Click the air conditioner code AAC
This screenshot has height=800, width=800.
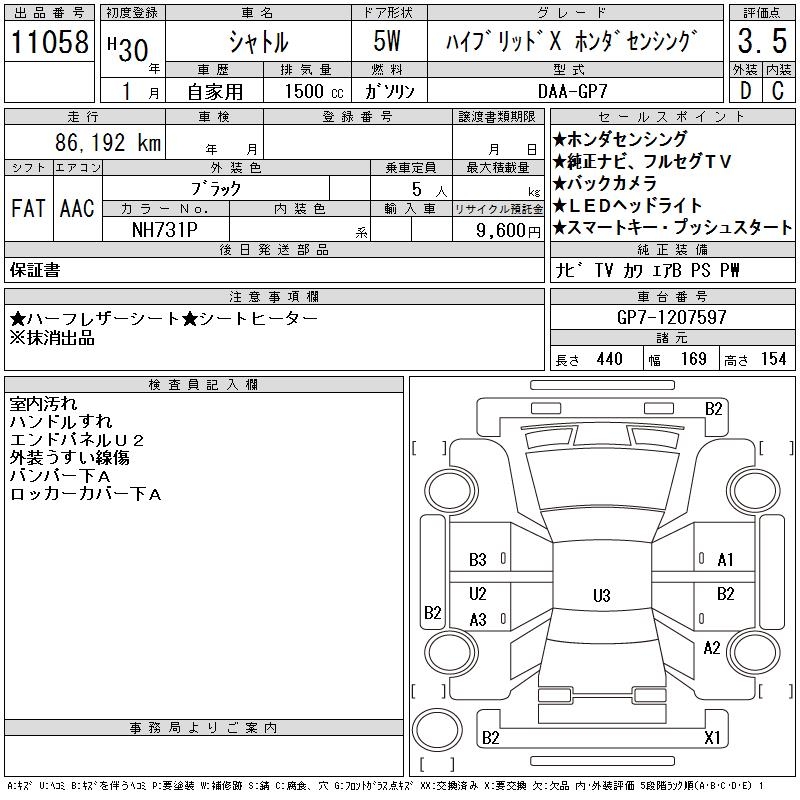(78, 208)
